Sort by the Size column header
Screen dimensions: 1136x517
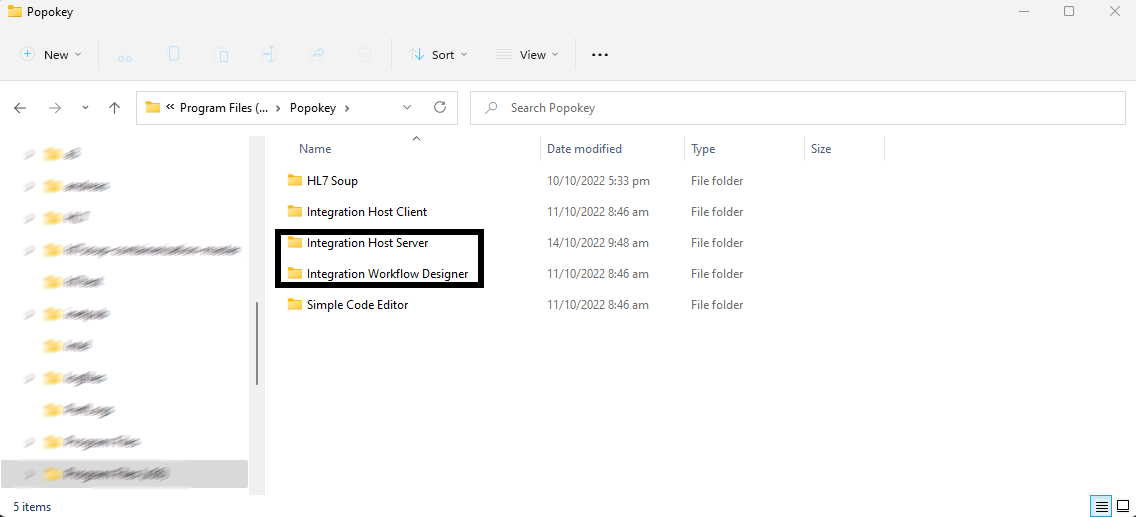821,148
